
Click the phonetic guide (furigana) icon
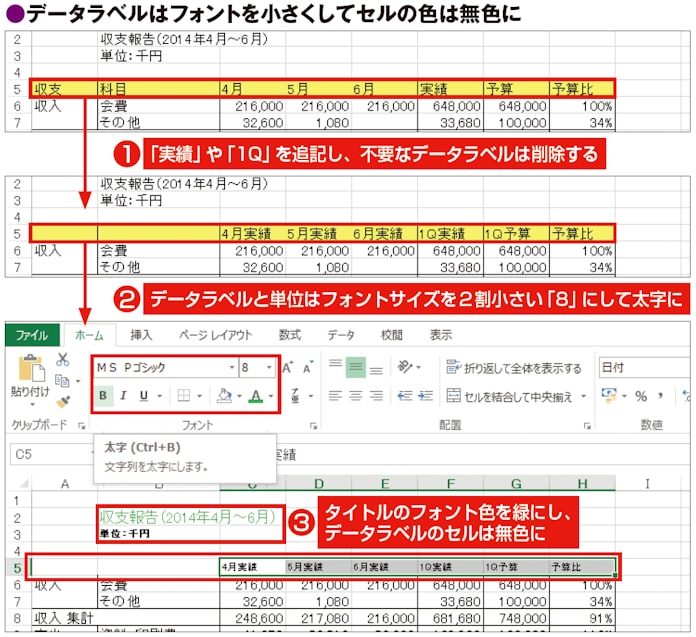point(295,396)
